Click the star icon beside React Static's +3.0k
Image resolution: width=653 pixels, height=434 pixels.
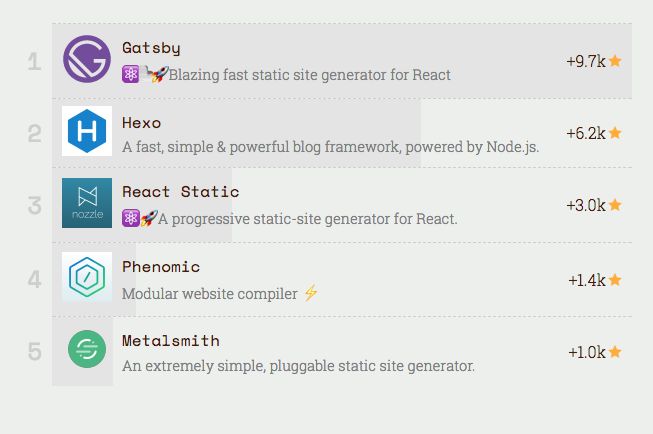coord(616,205)
